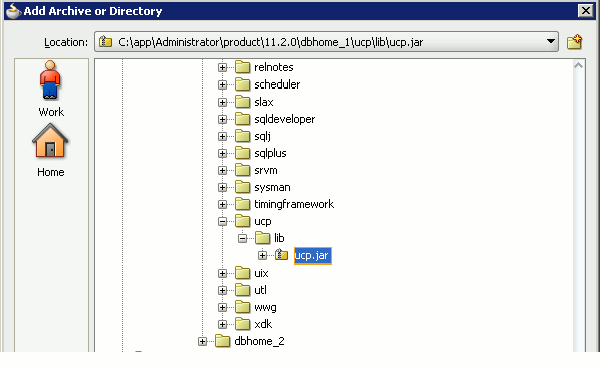Expand the srvm folder
Image resolution: width=600 pixels, height=370 pixels.
pyautogui.click(x=222, y=171)
